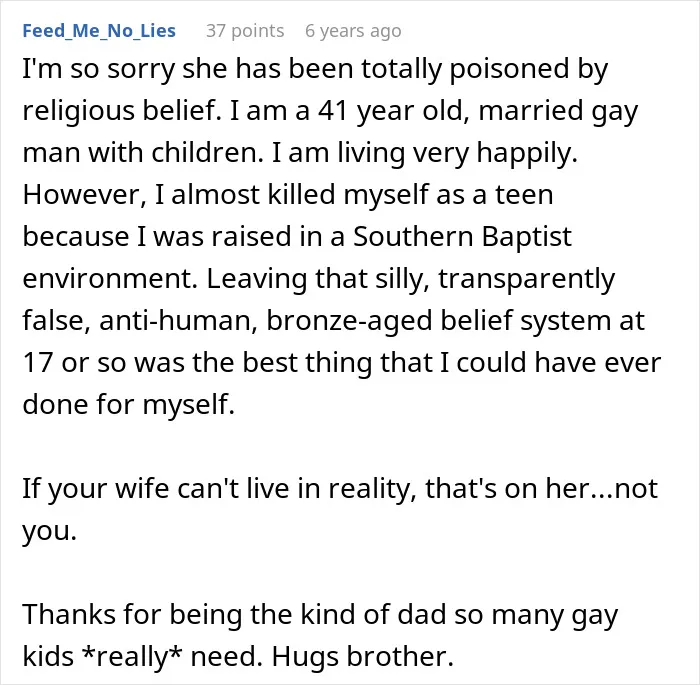Viewport: 700px width, 685px height.
Task: Click the line "man with children"
Action: (x=300, y=153)
